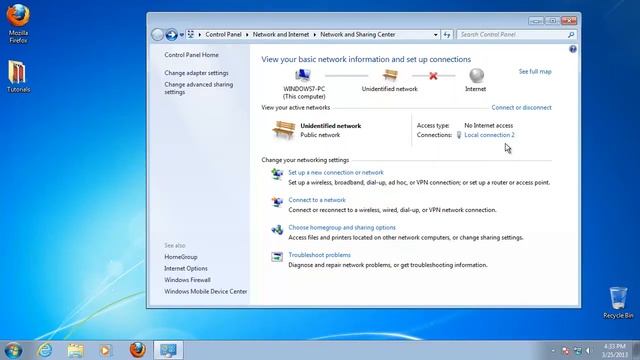Screen dimensions: 640x360
Task: Click the Show desktop button
Action: pyautogui.click(x=636, y=350)
